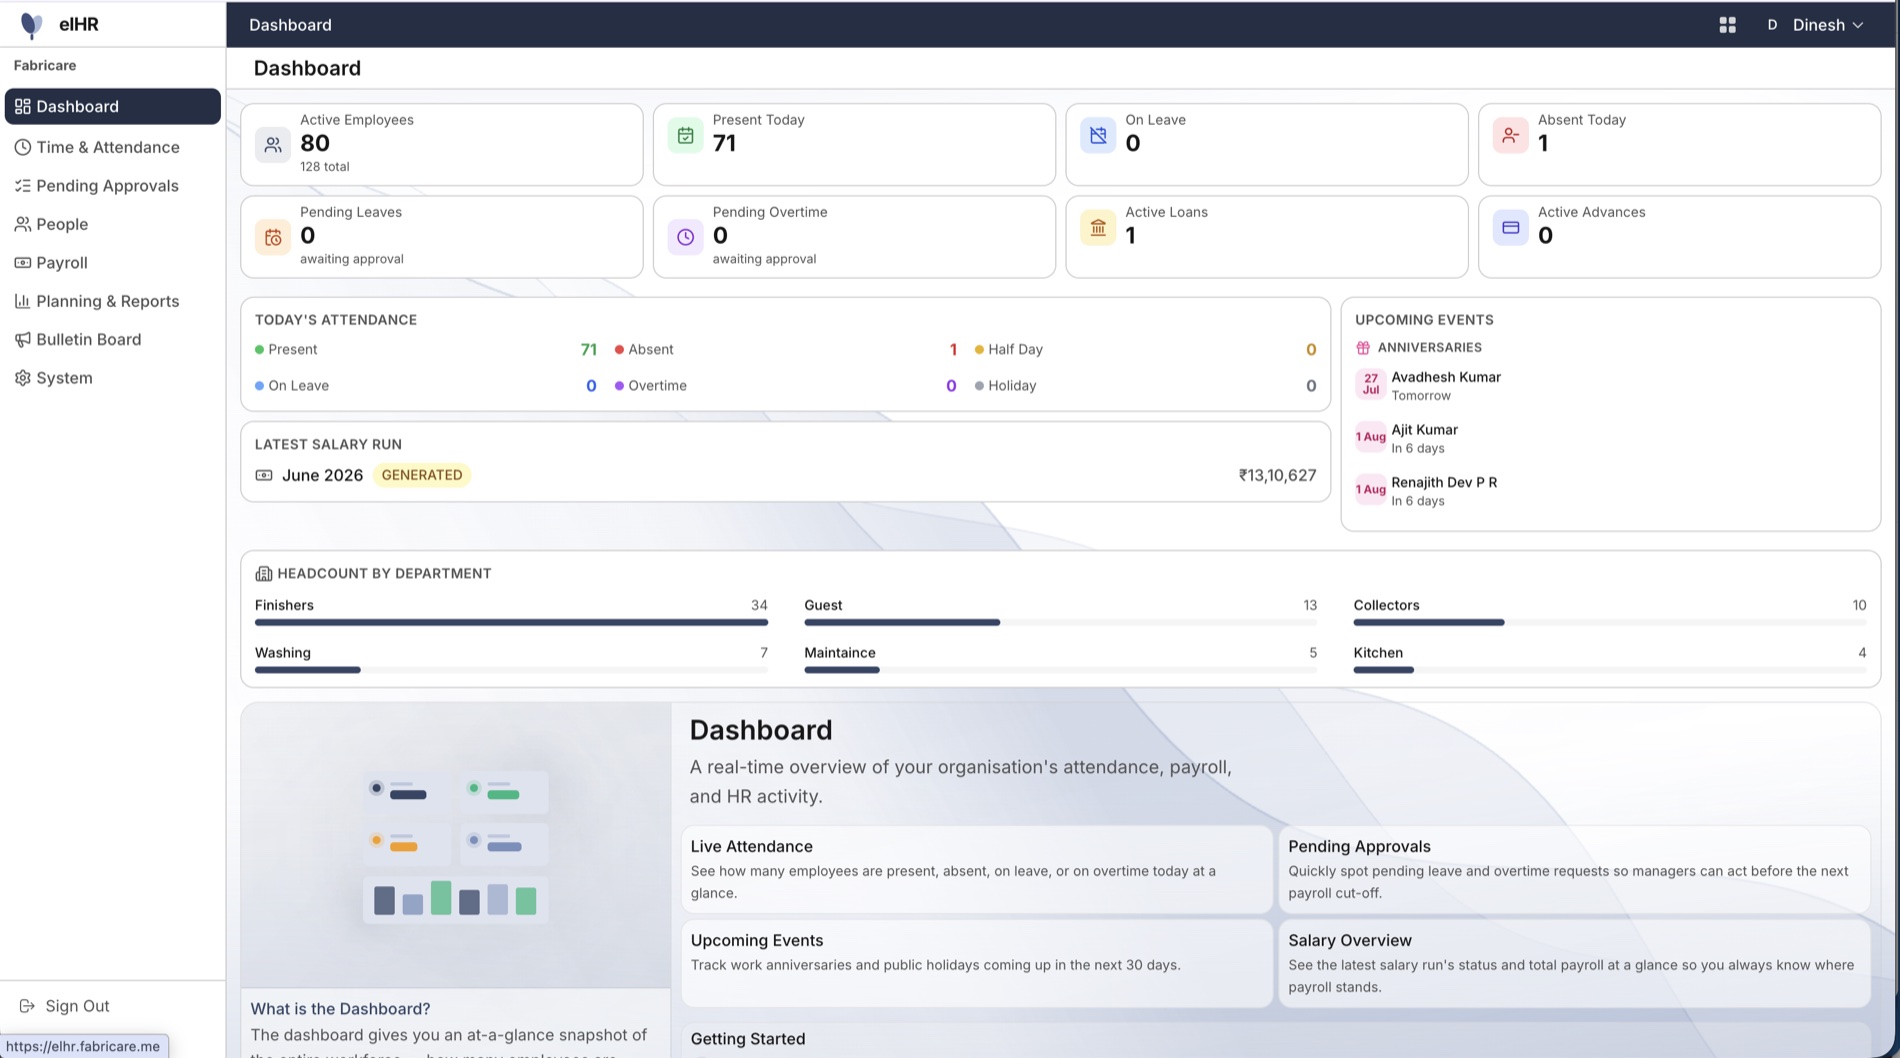Click the People icon in sidebar
Image resolution: width=1900 pixels, height=1058 pixels.
(x=22, y=224)
